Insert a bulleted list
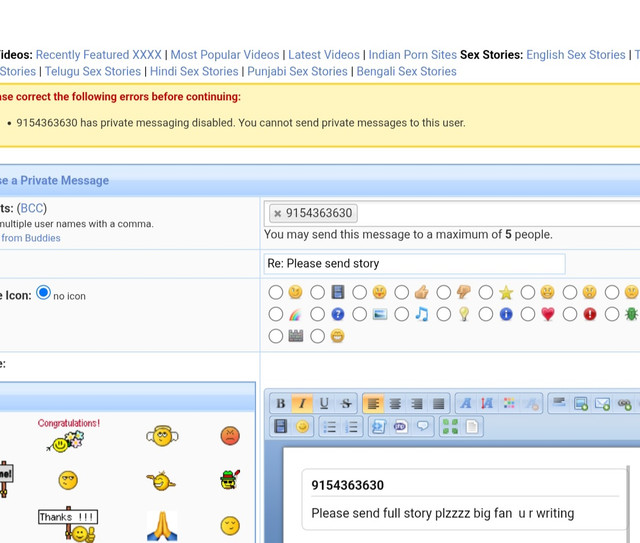This screenshot has height=543, width=640. [330, 427]
